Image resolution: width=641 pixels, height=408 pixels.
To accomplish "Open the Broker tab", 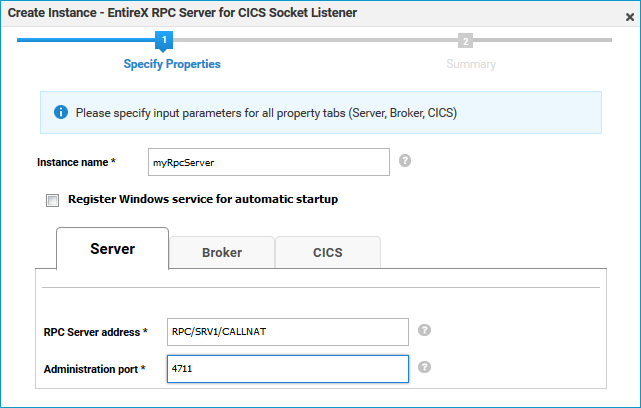I will 222,252.
